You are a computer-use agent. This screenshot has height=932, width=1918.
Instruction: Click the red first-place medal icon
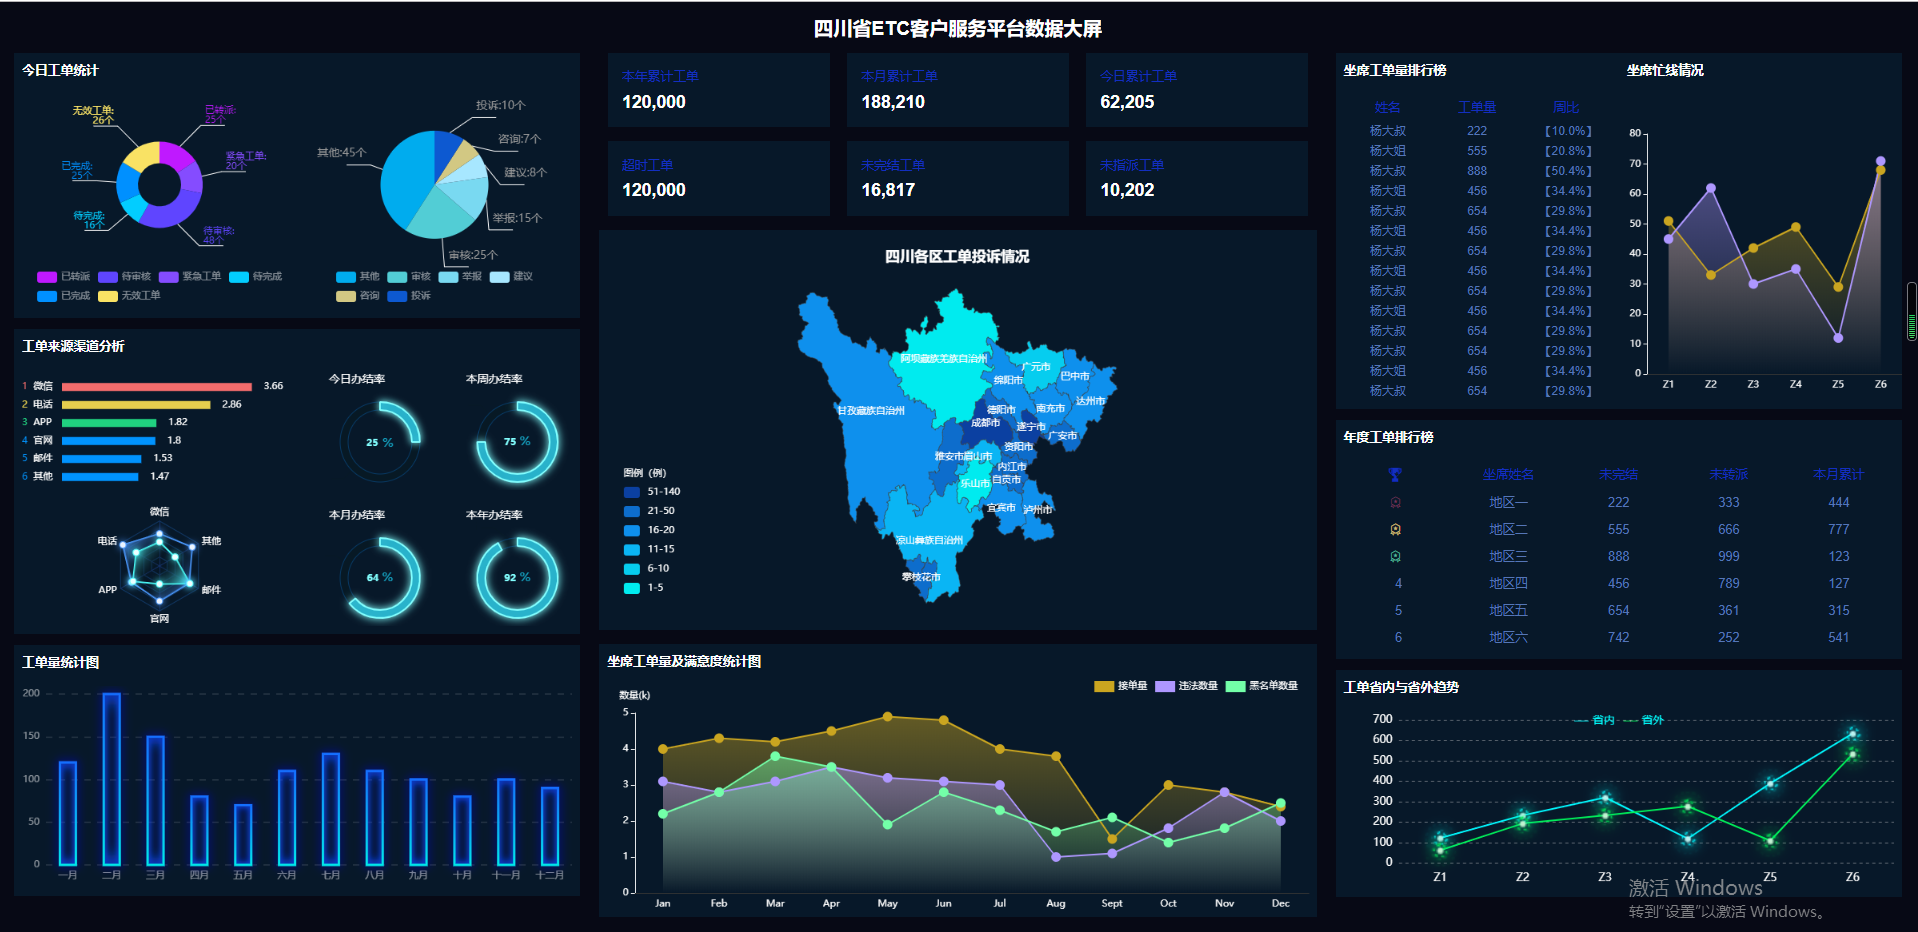[x=1395, y=502]
